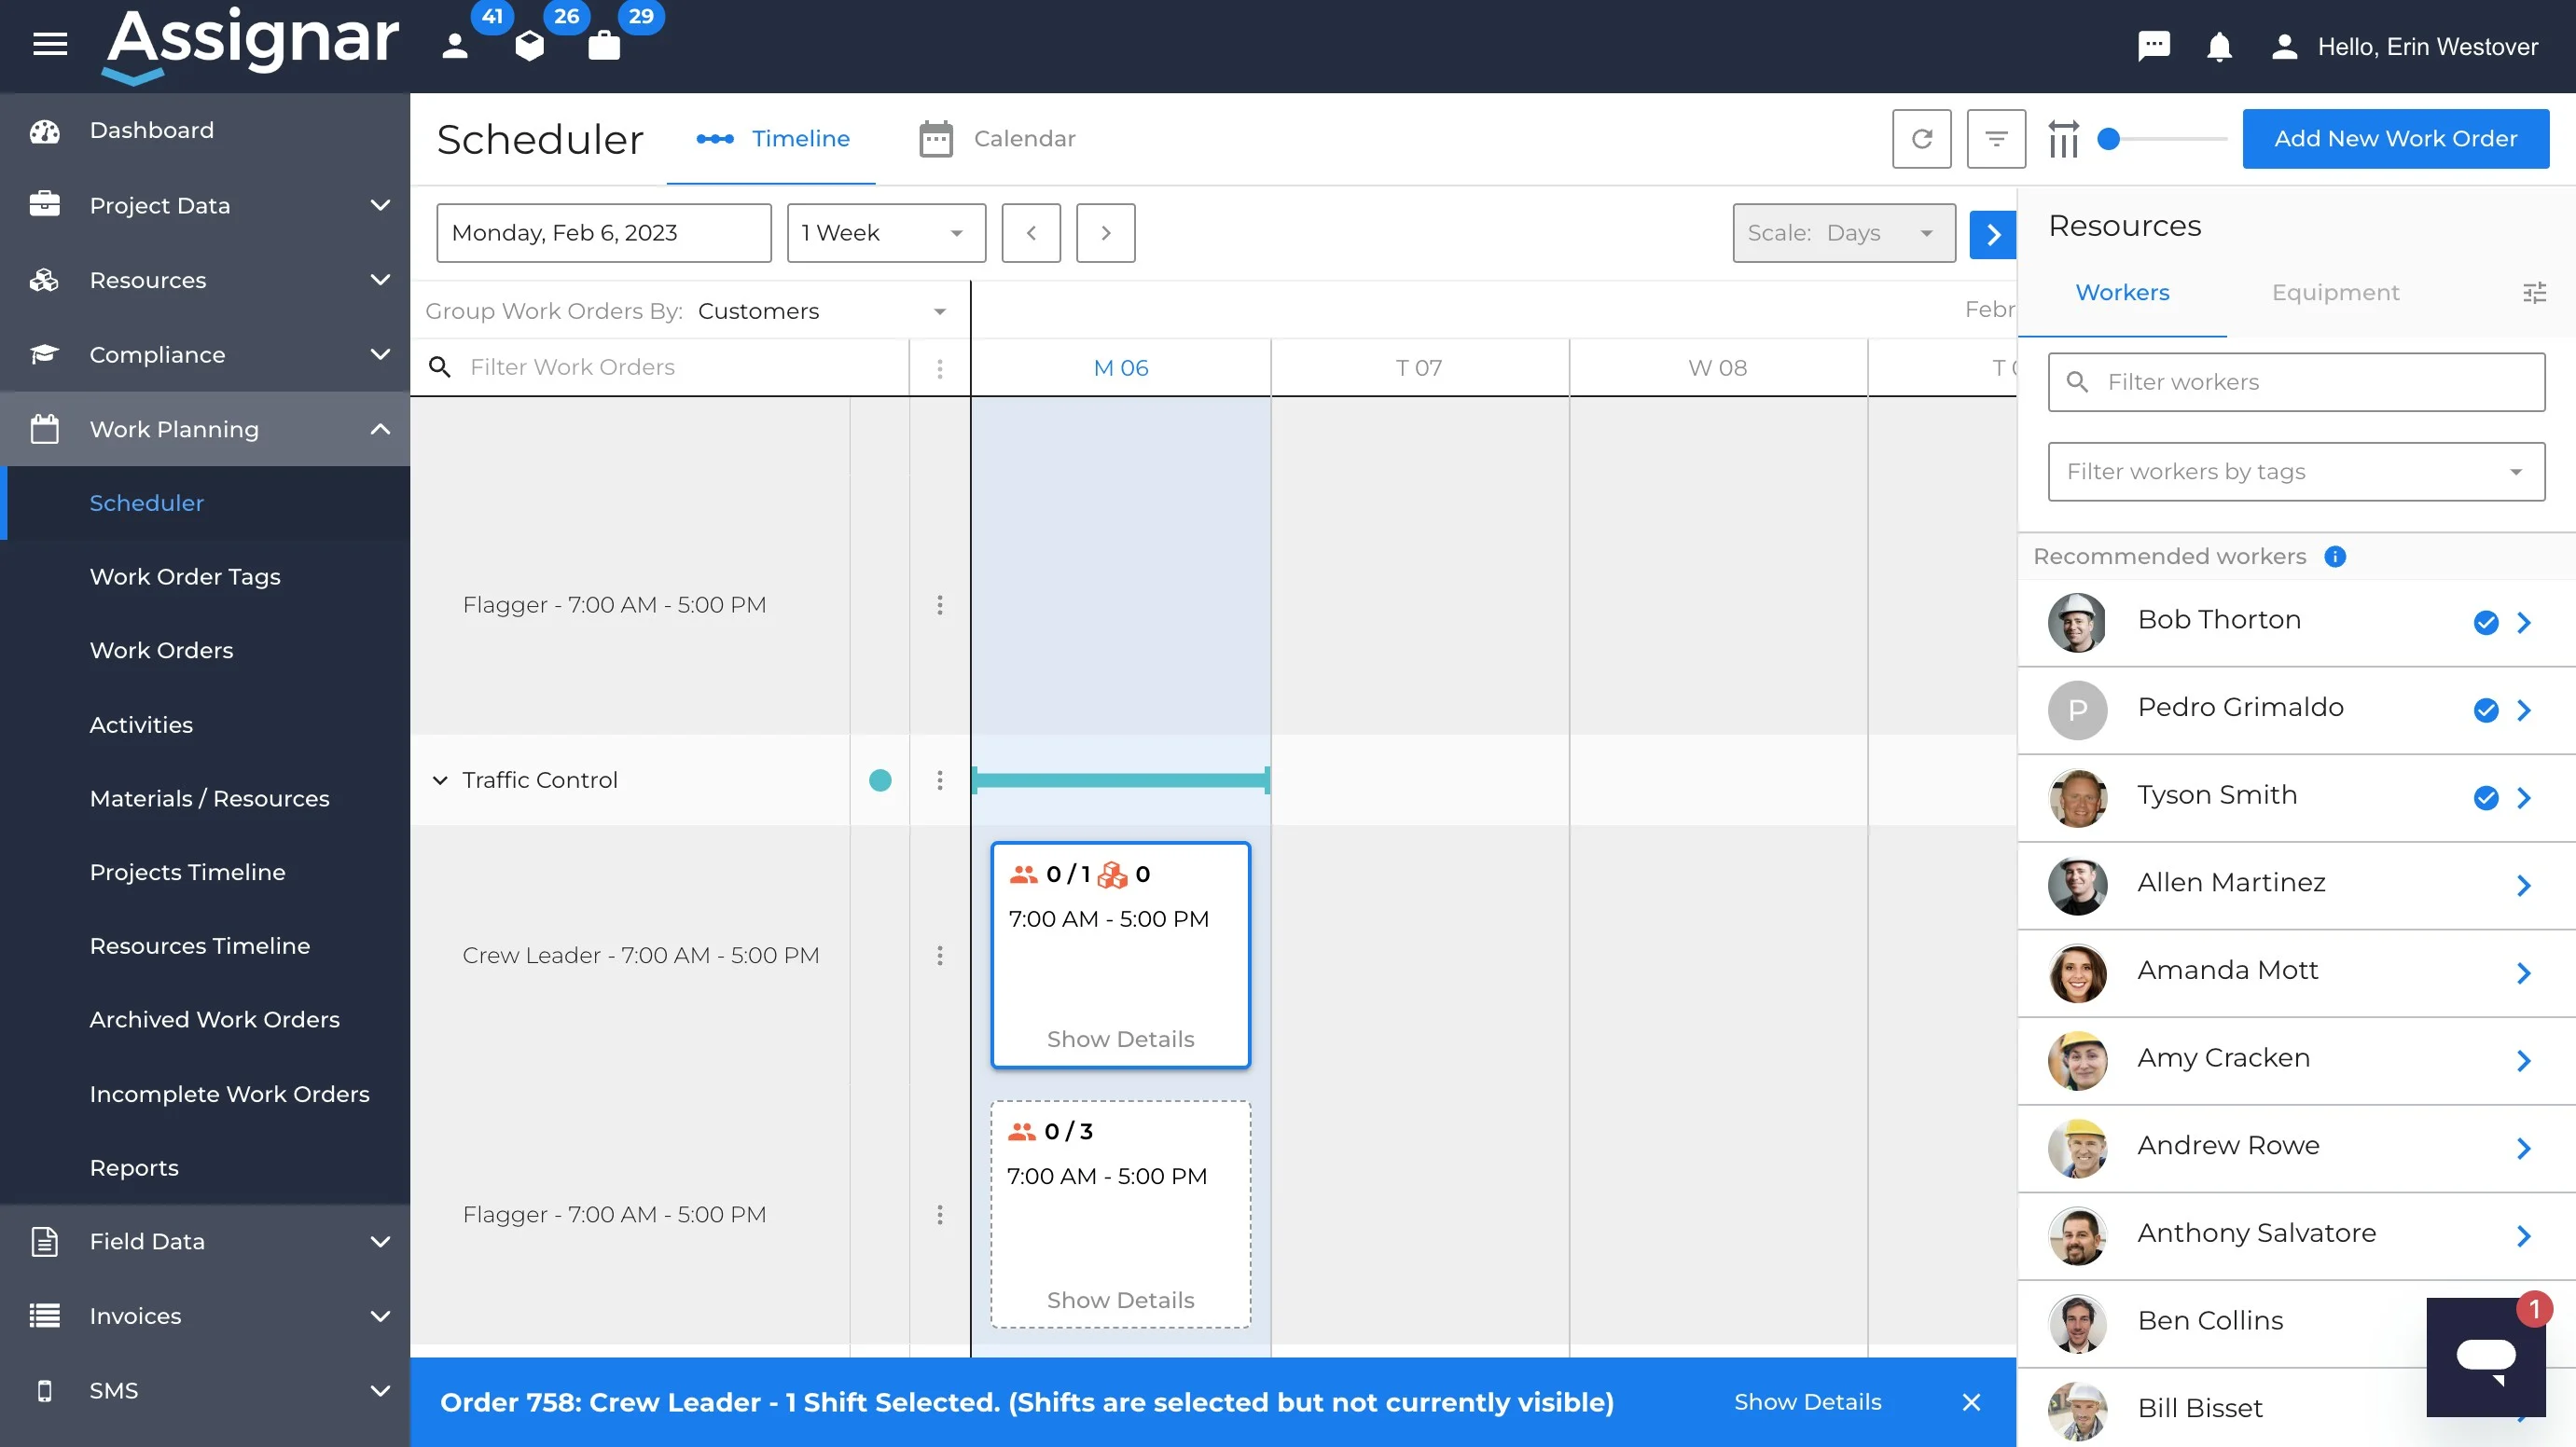Image resolution: width=2576 pixels, height=1447 pixels.
Task: Switch to the Timeline tab
Action: click(x=772, y=139)
